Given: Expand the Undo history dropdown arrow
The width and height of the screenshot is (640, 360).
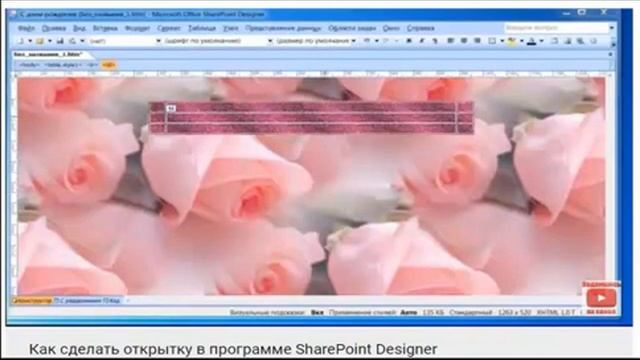Looking at the screenshot, I should click(x=376, y=41).
